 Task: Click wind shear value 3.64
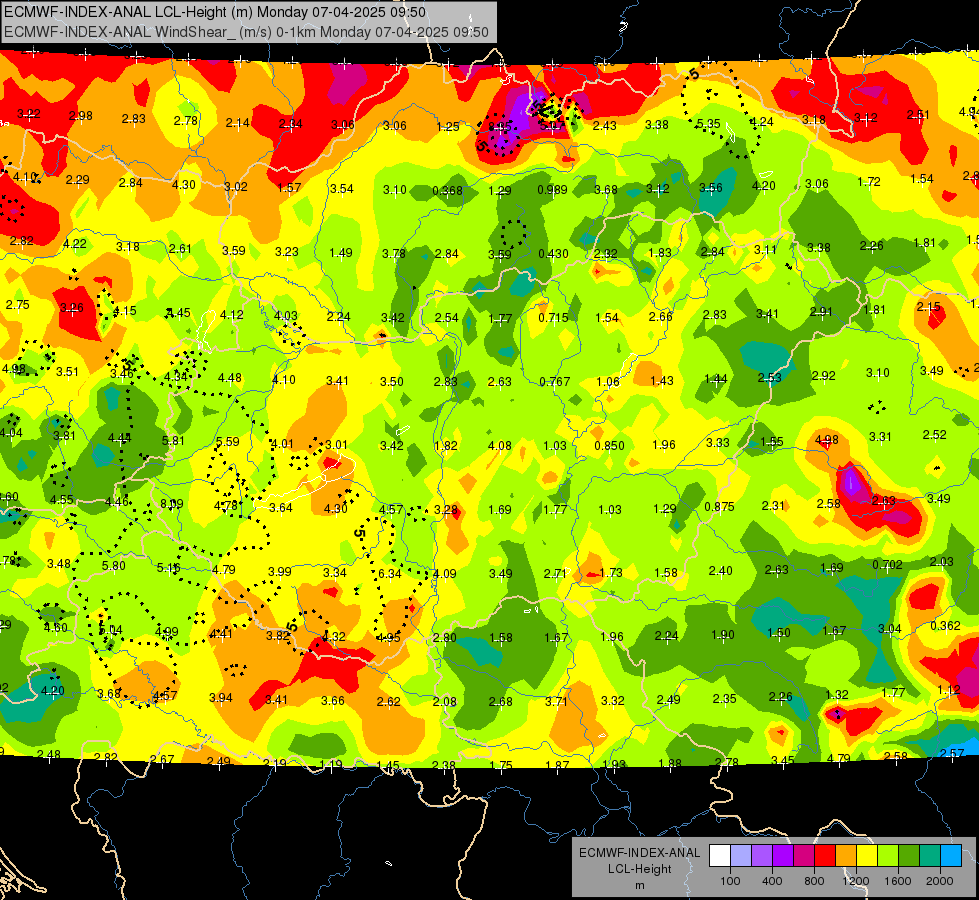pos(281,508)
